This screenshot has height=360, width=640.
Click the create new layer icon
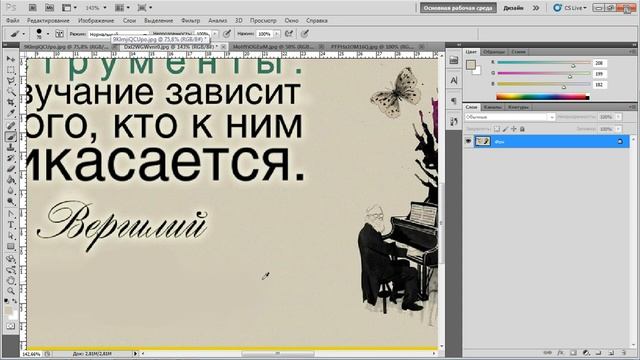click(611, 353)
